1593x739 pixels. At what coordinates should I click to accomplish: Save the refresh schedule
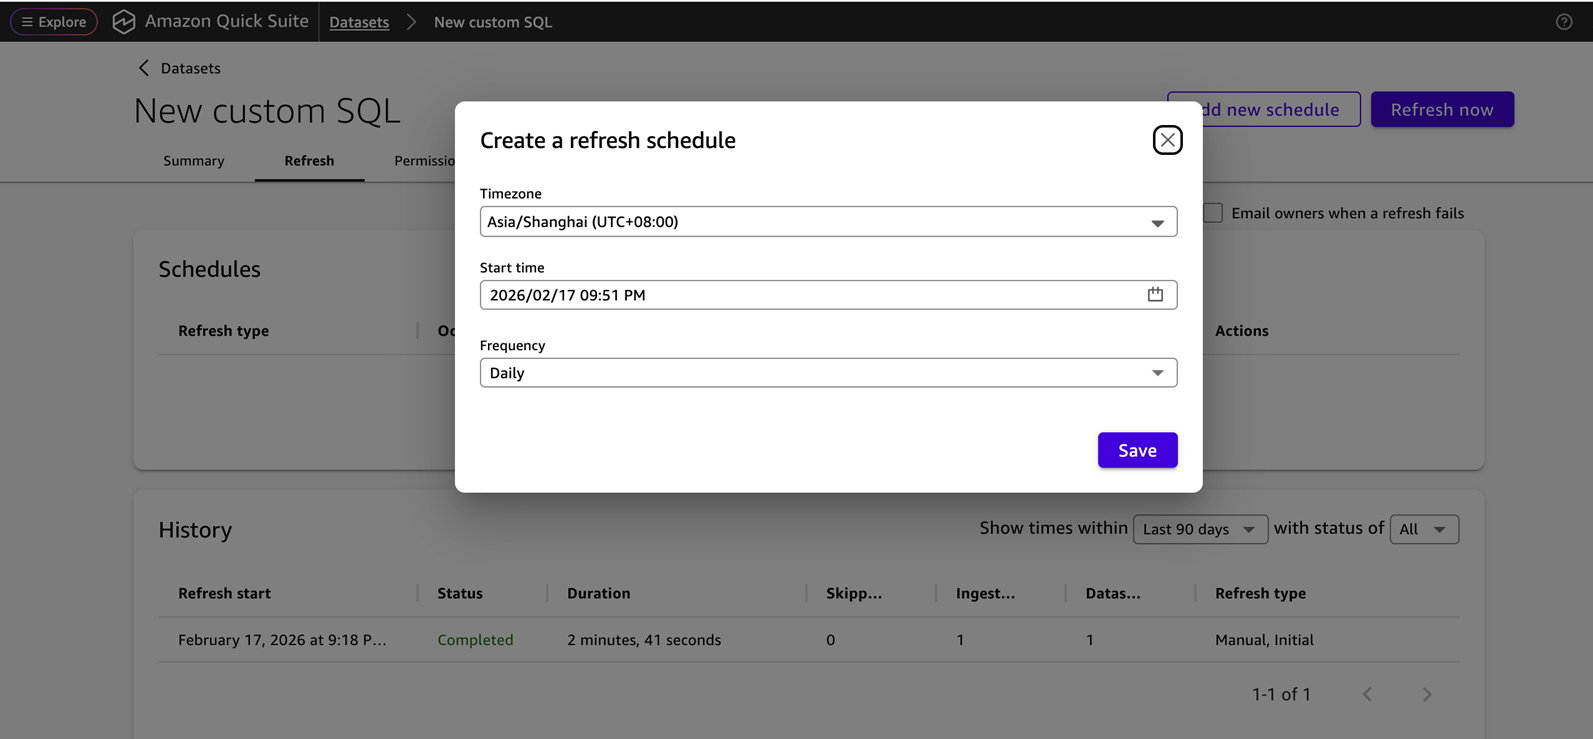coord(1137,450)
